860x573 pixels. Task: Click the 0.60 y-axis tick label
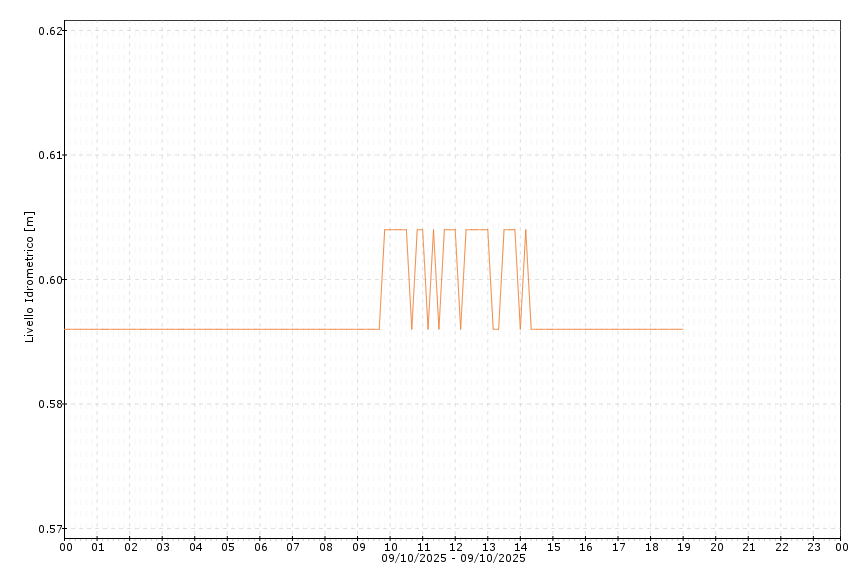click(50, 280)
